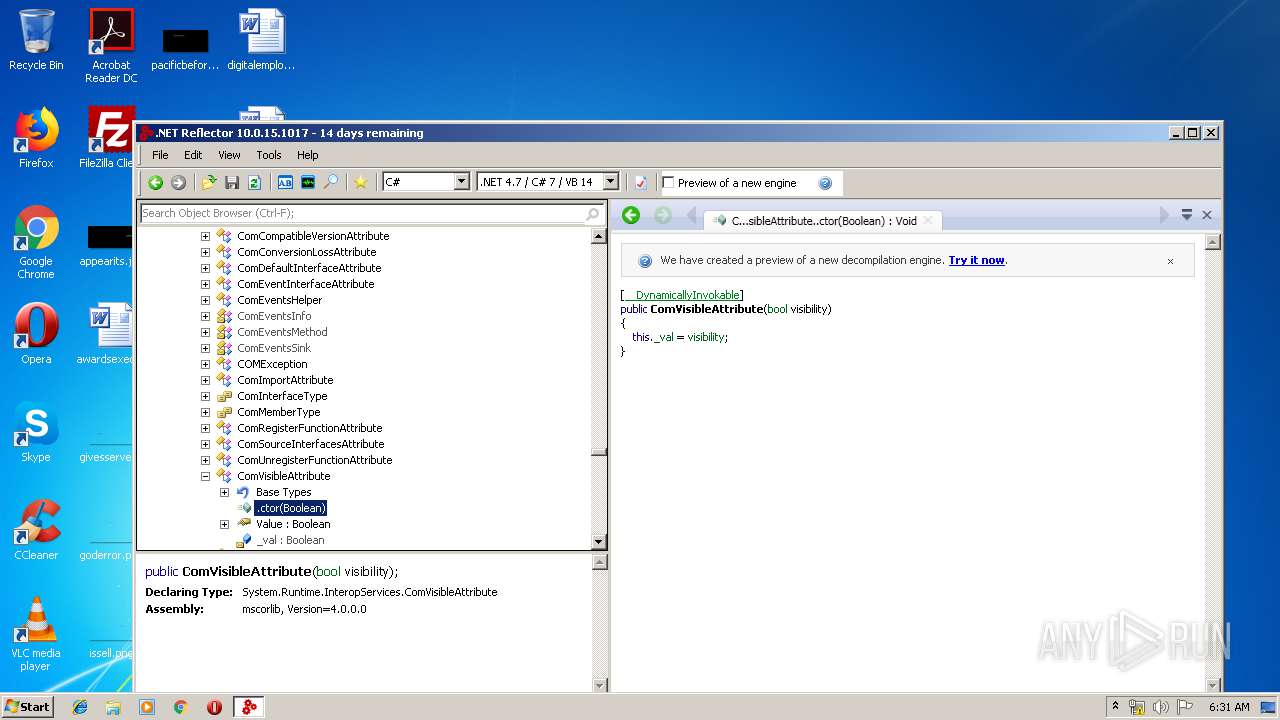Go back using the main toolbar arrow
This screenshot has width=1280, height=720.
(155, 182)
